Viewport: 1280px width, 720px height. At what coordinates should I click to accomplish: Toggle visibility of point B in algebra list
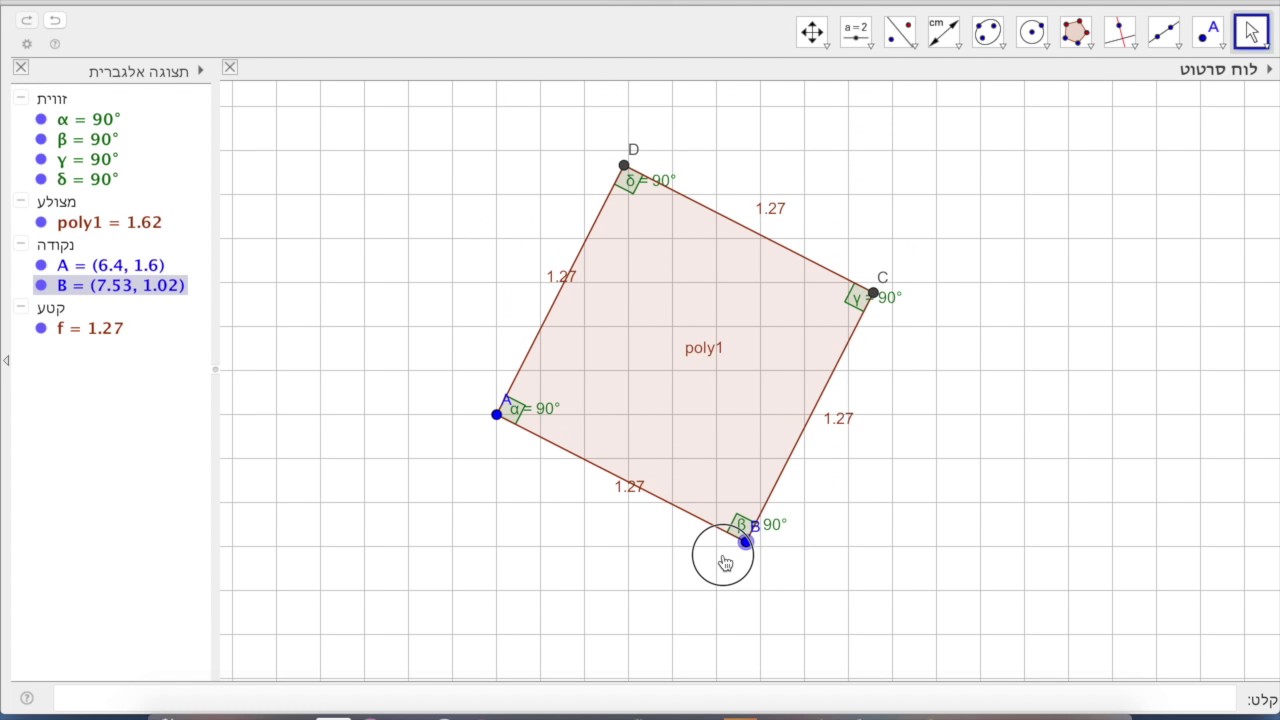click(x=41, y=285)
